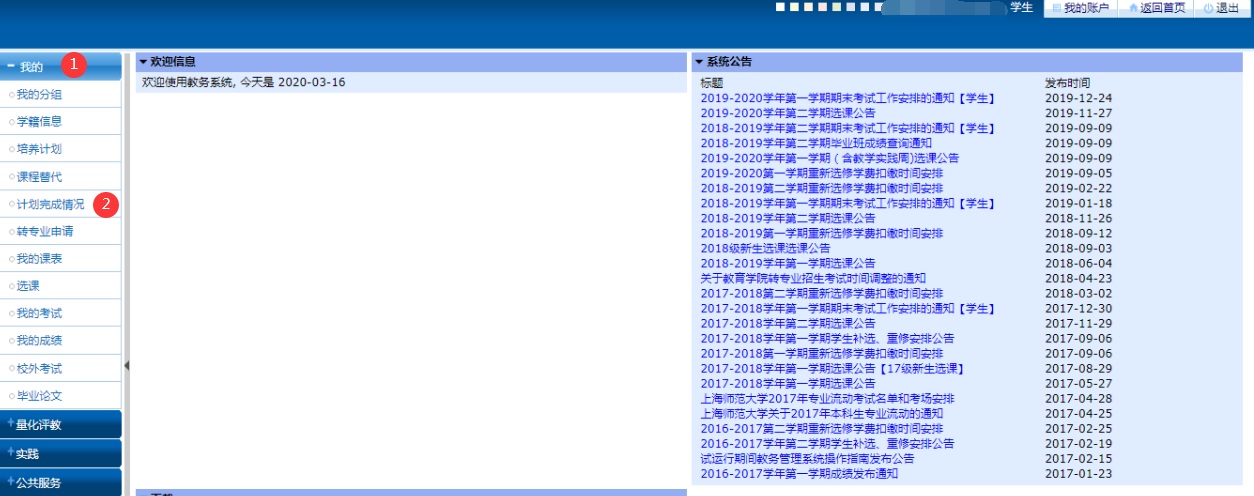Collapse the 系统公告 panel
The image size is (1254, 496).
[x=699, y=62]
